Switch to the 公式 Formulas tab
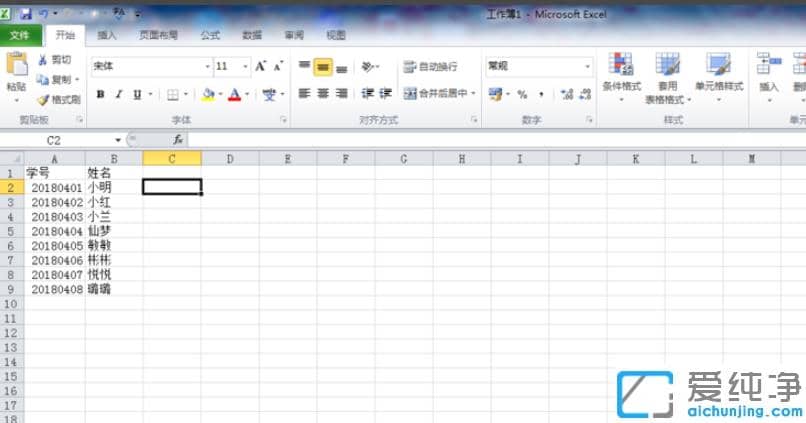This screenshot has width=806, height=423. (210, 35)
